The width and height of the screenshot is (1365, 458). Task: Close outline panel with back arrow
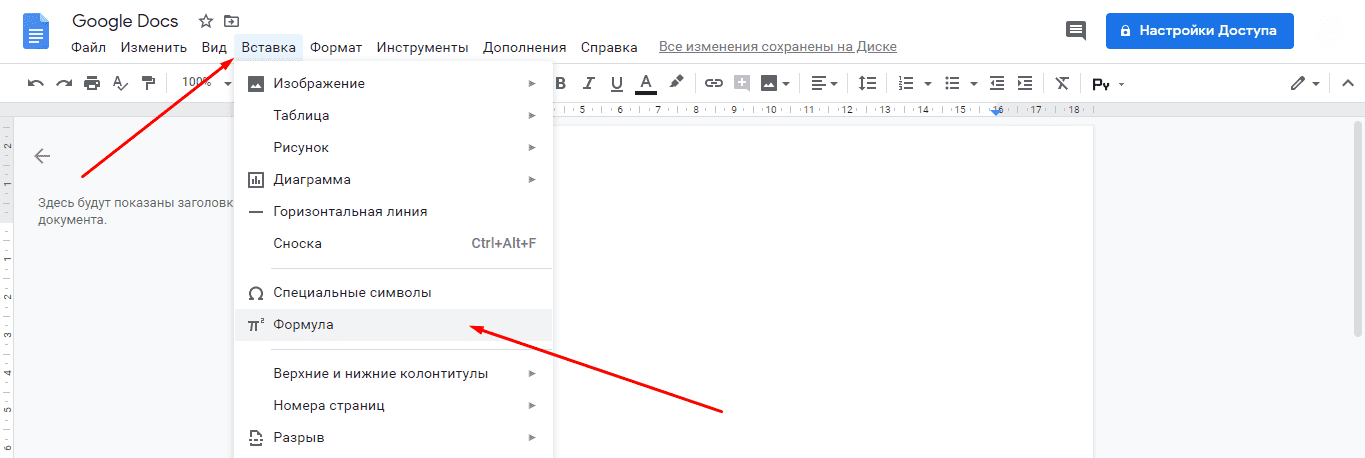point(42,156)
